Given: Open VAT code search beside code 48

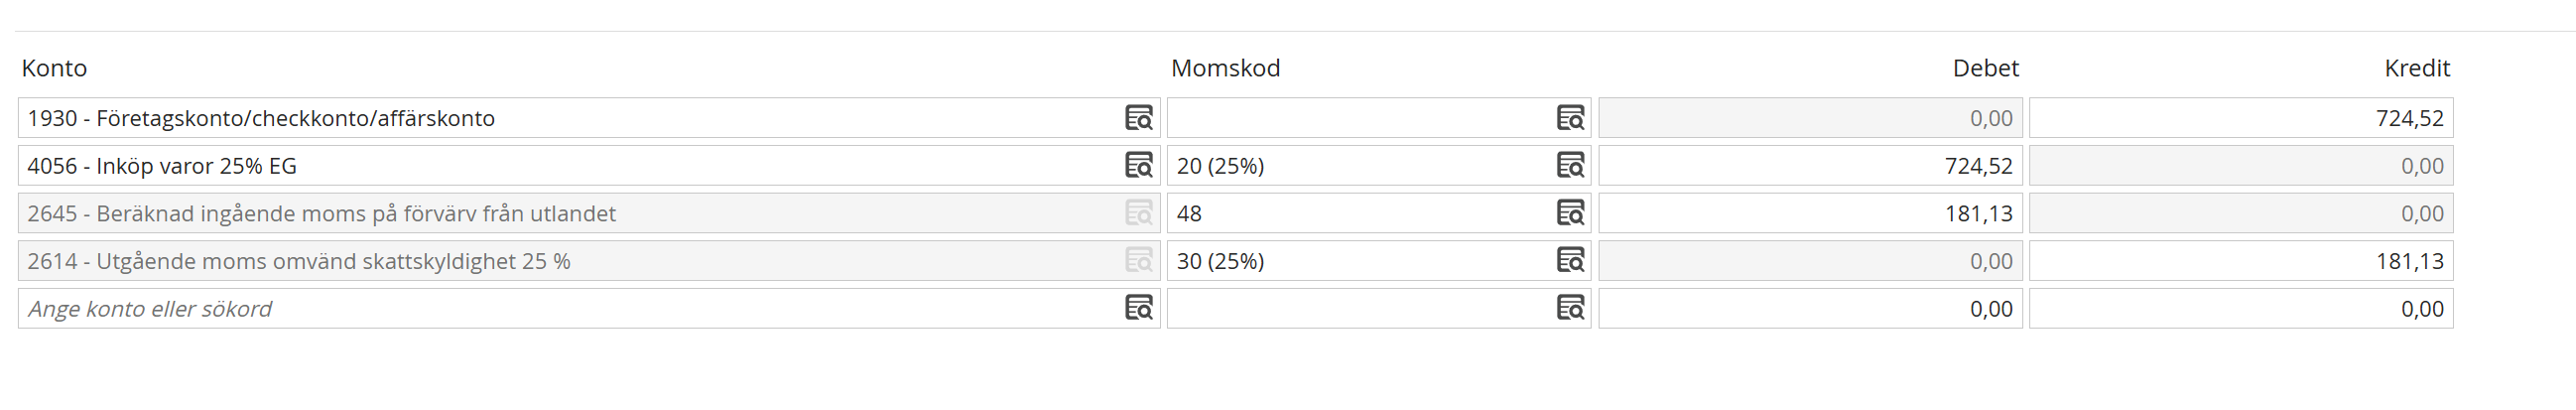Looking at the screenshot, I should click(x=1570, y=213).
